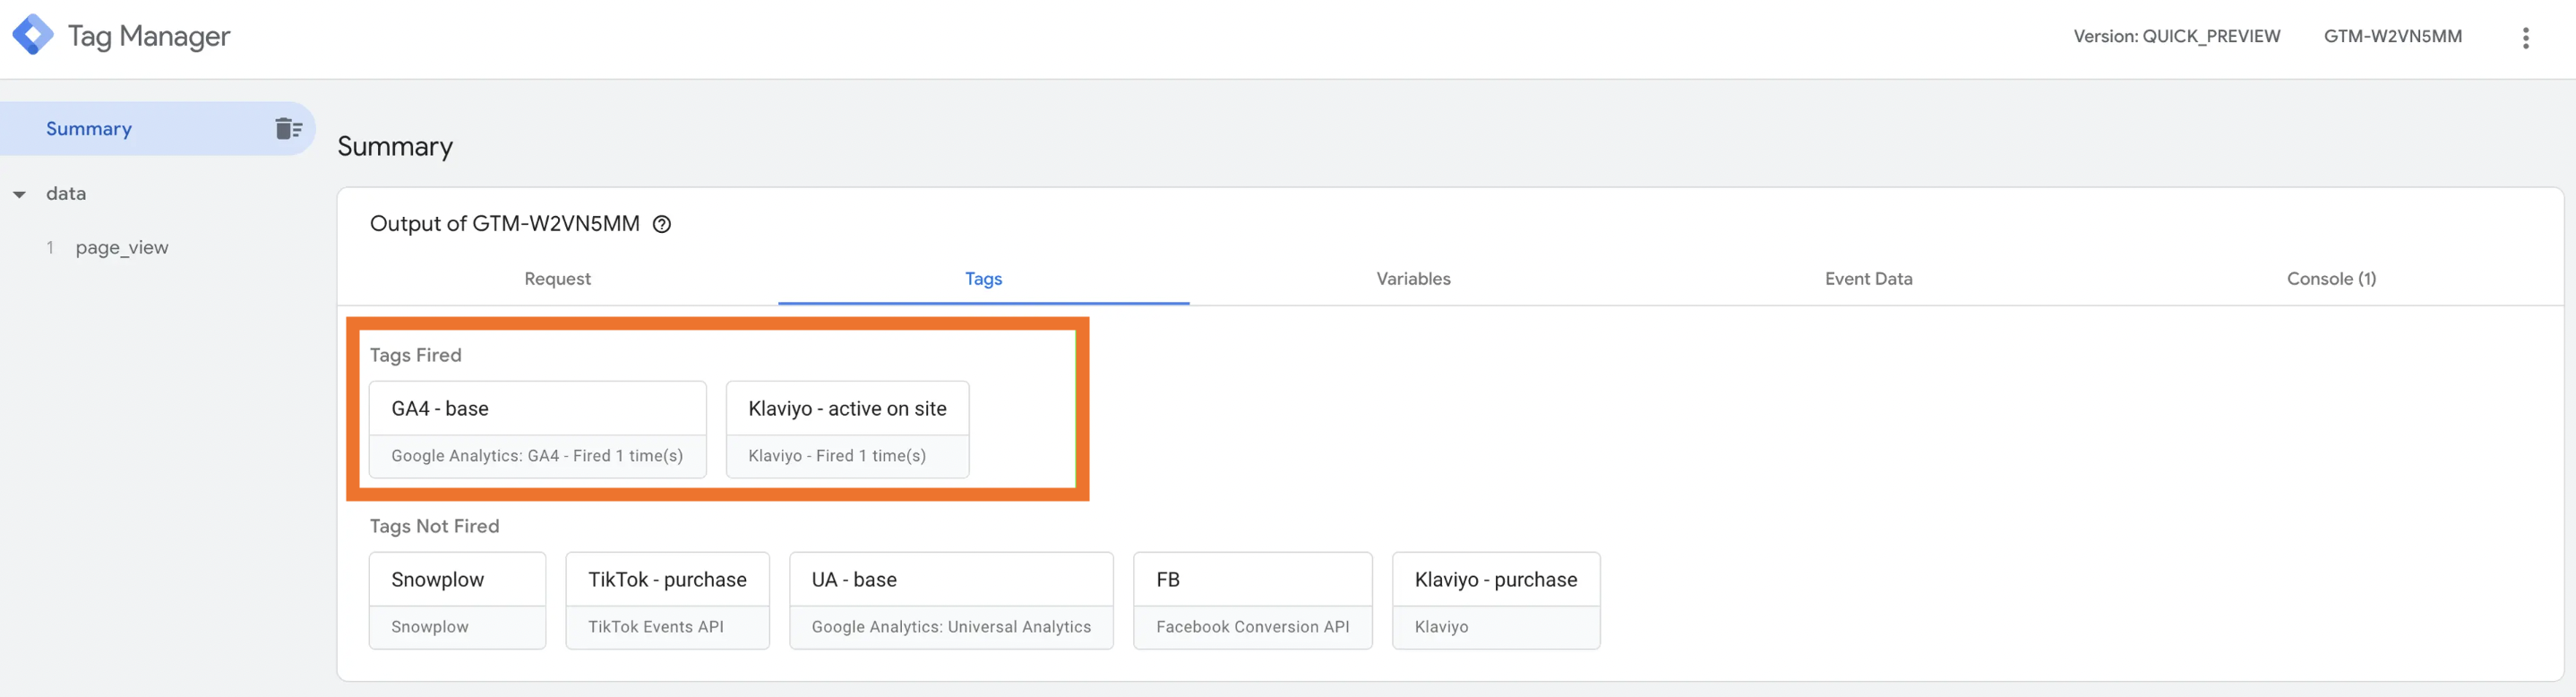This screenshot has width=2576, height=697.
Task: Open the Snowplow tag card
Action: click(x=457, y=600)
